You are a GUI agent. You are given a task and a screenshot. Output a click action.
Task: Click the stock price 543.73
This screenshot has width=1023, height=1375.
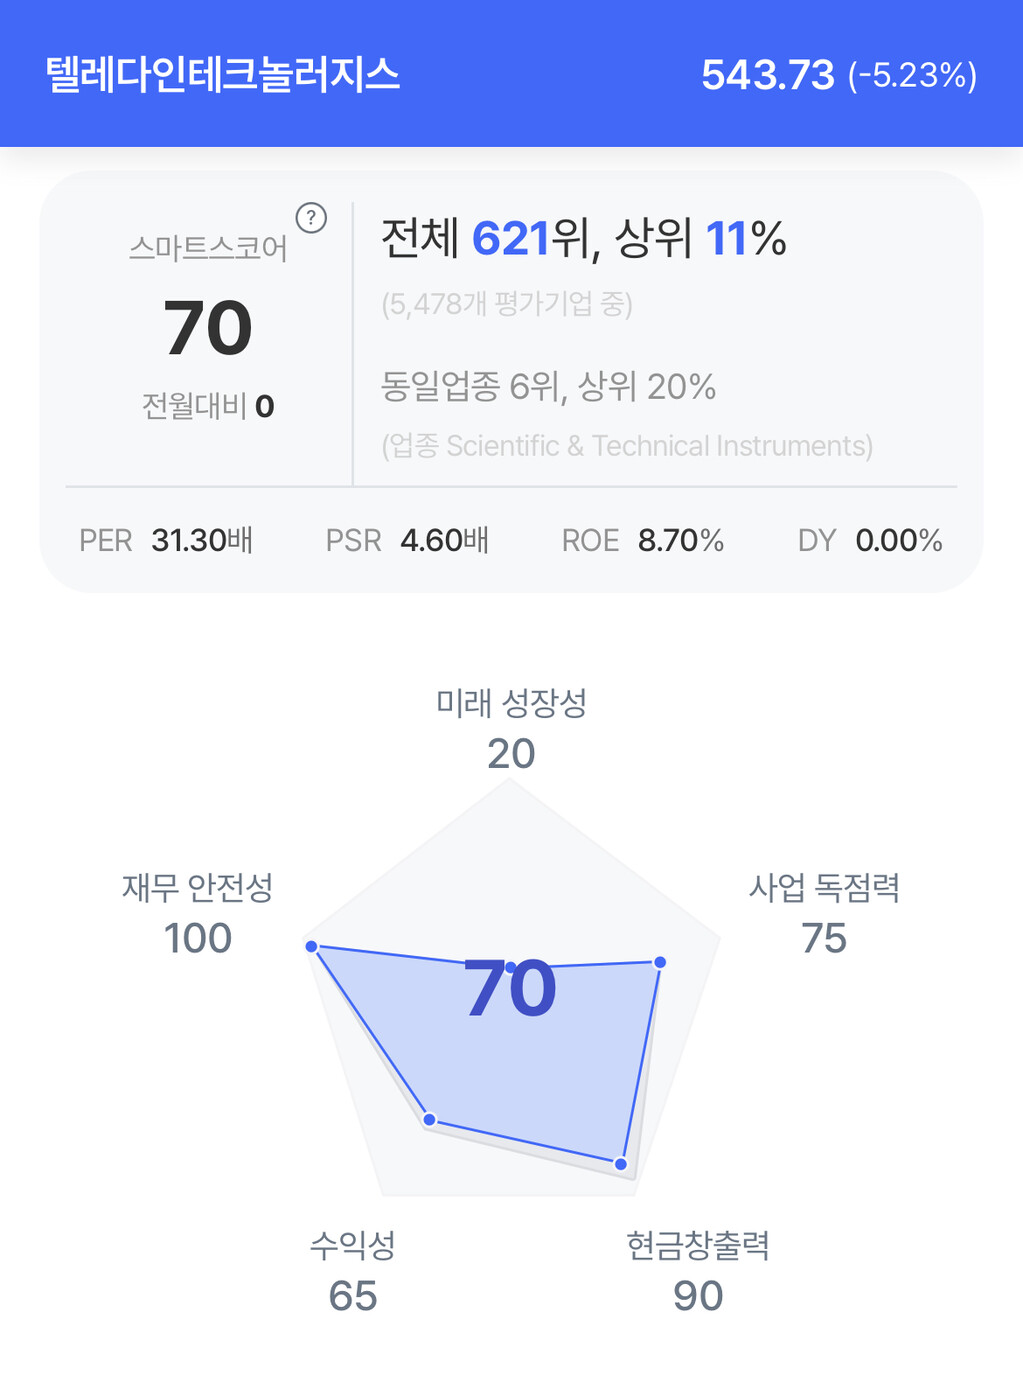pos(767,75)
